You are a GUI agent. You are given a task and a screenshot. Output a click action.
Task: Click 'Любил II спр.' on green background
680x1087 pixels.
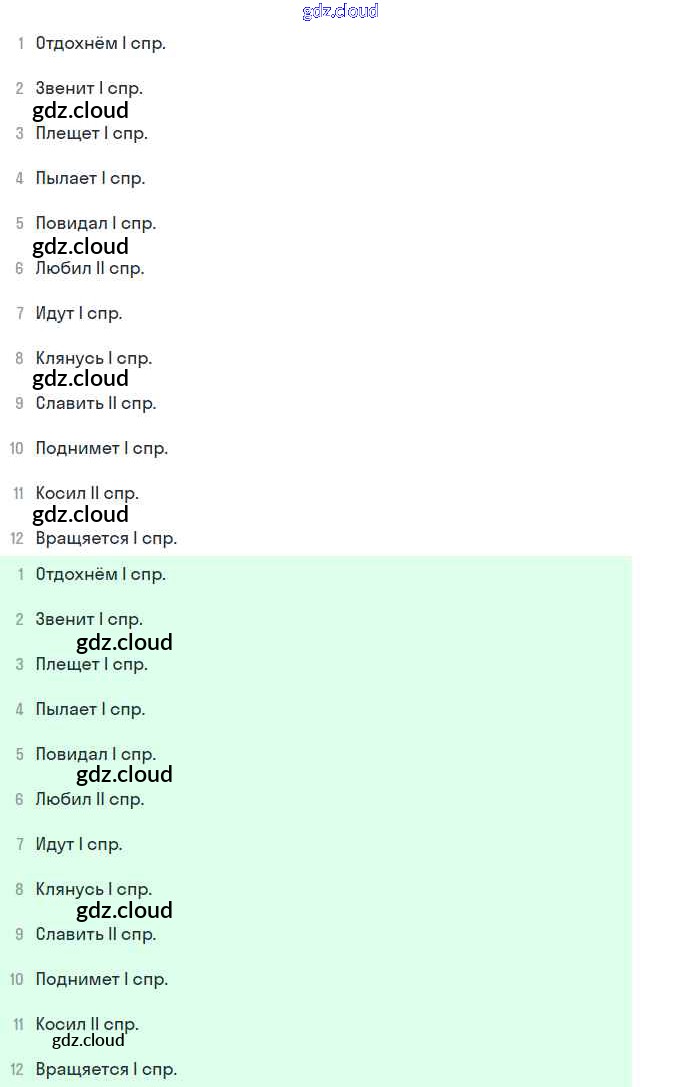[90, 799]
